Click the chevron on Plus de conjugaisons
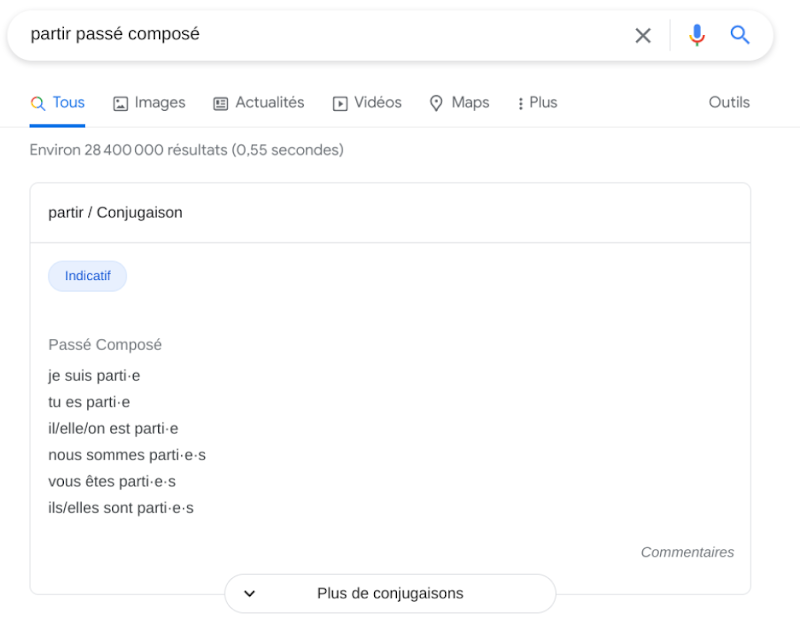This screenshot has width=800, height=631. pos(249,593)
